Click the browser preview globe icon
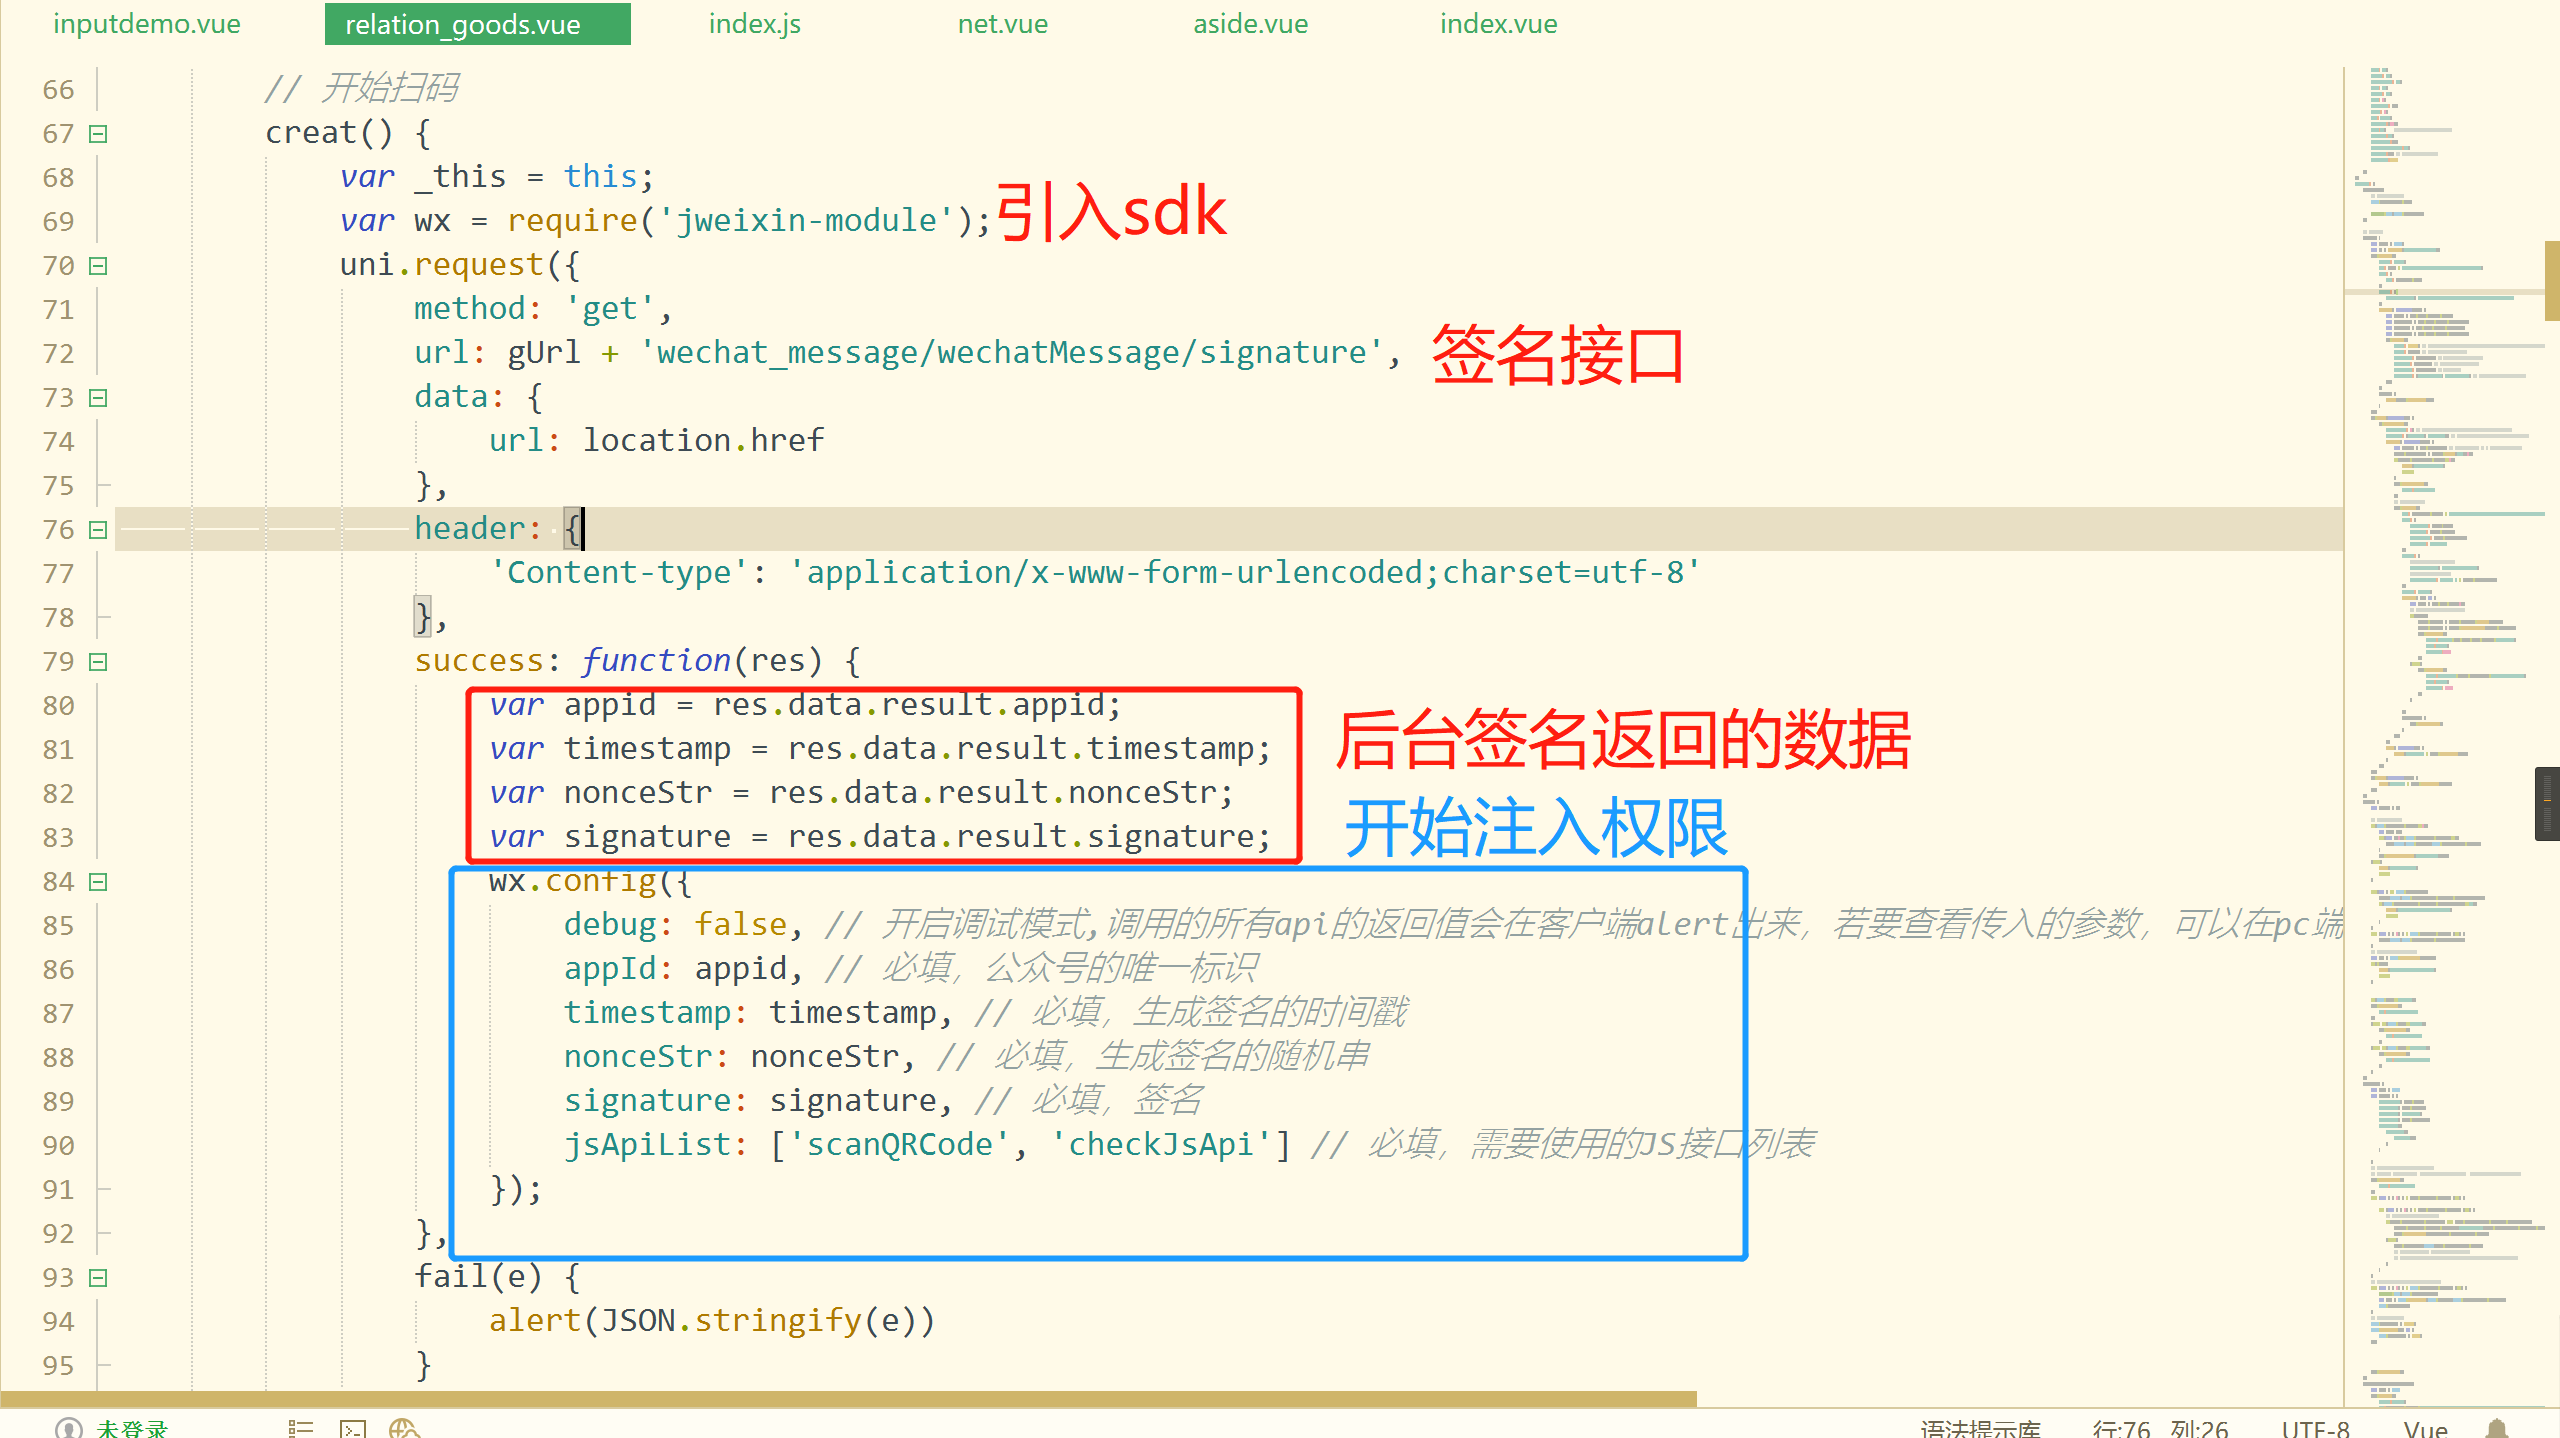Viewport: 2560px width, 1438px height. [404, 1428]
